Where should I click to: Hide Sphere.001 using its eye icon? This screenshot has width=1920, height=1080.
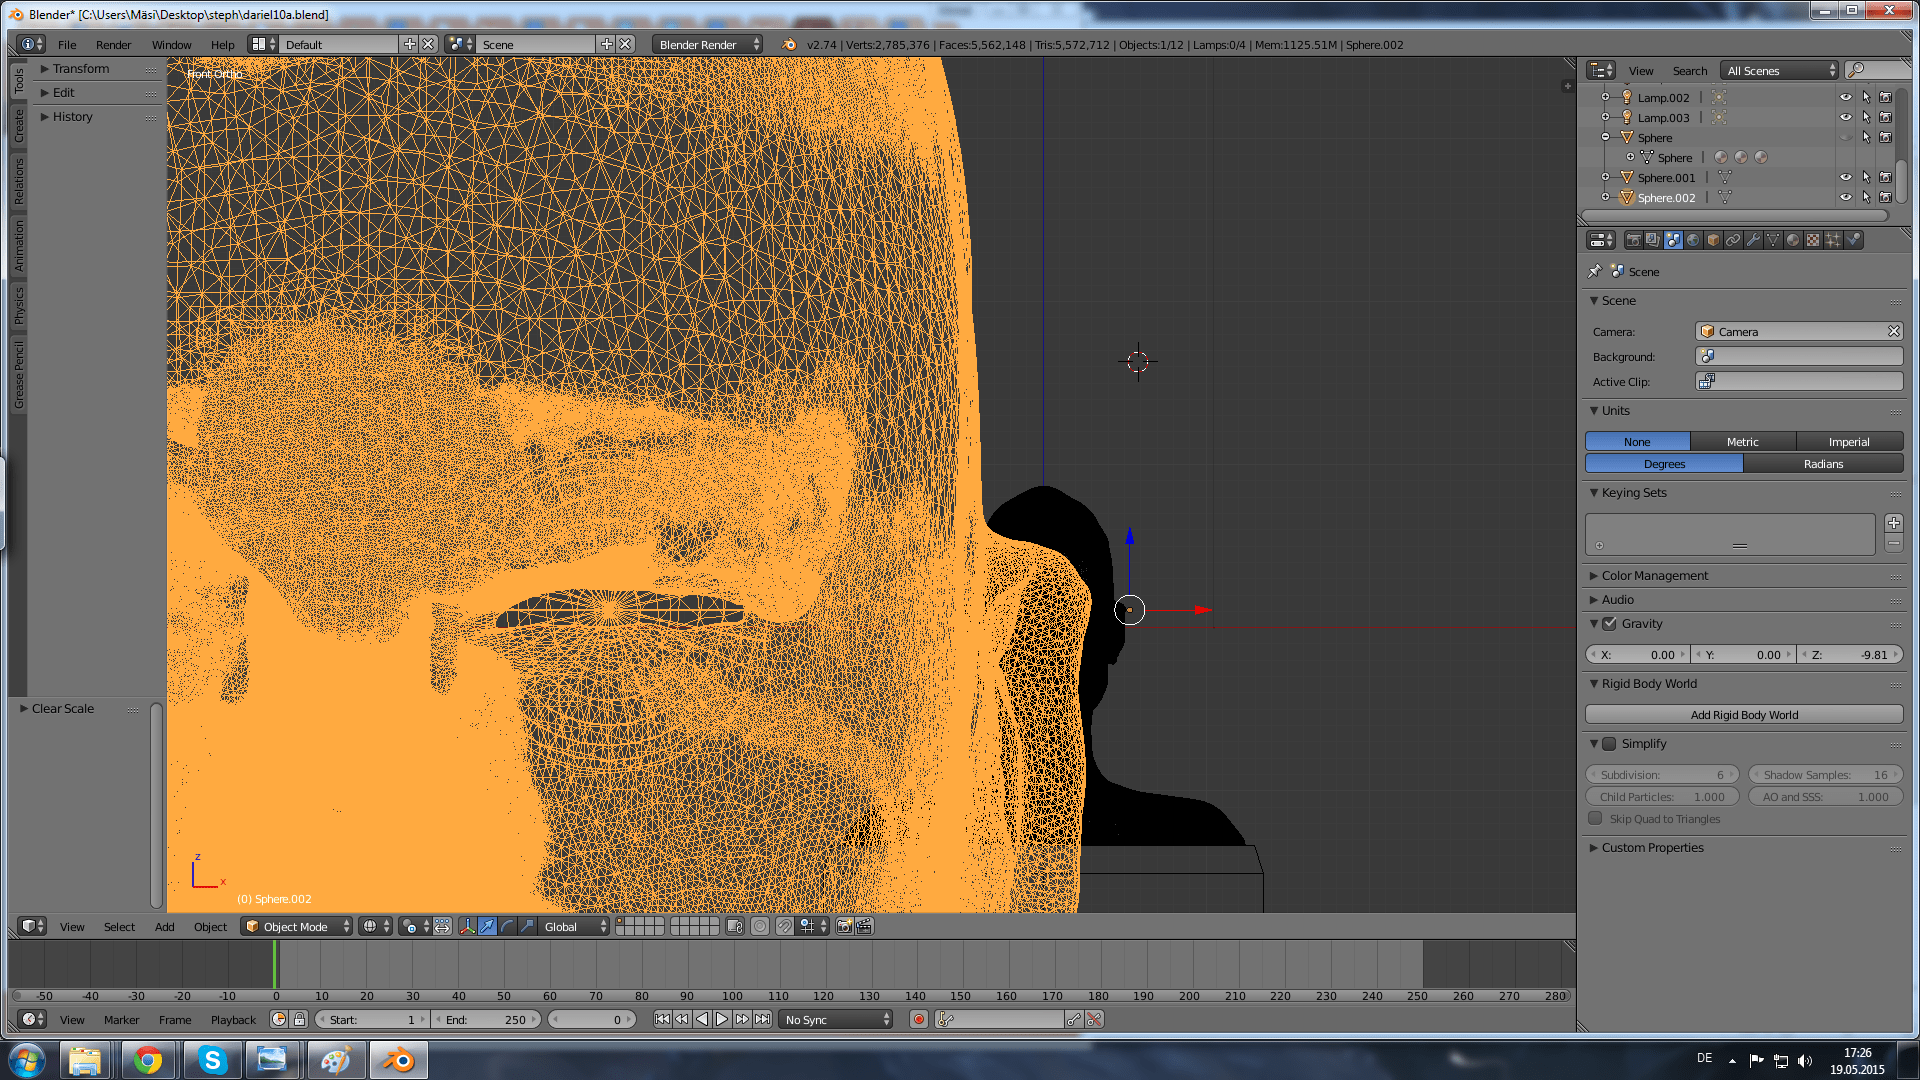(x=1846, y=177)
